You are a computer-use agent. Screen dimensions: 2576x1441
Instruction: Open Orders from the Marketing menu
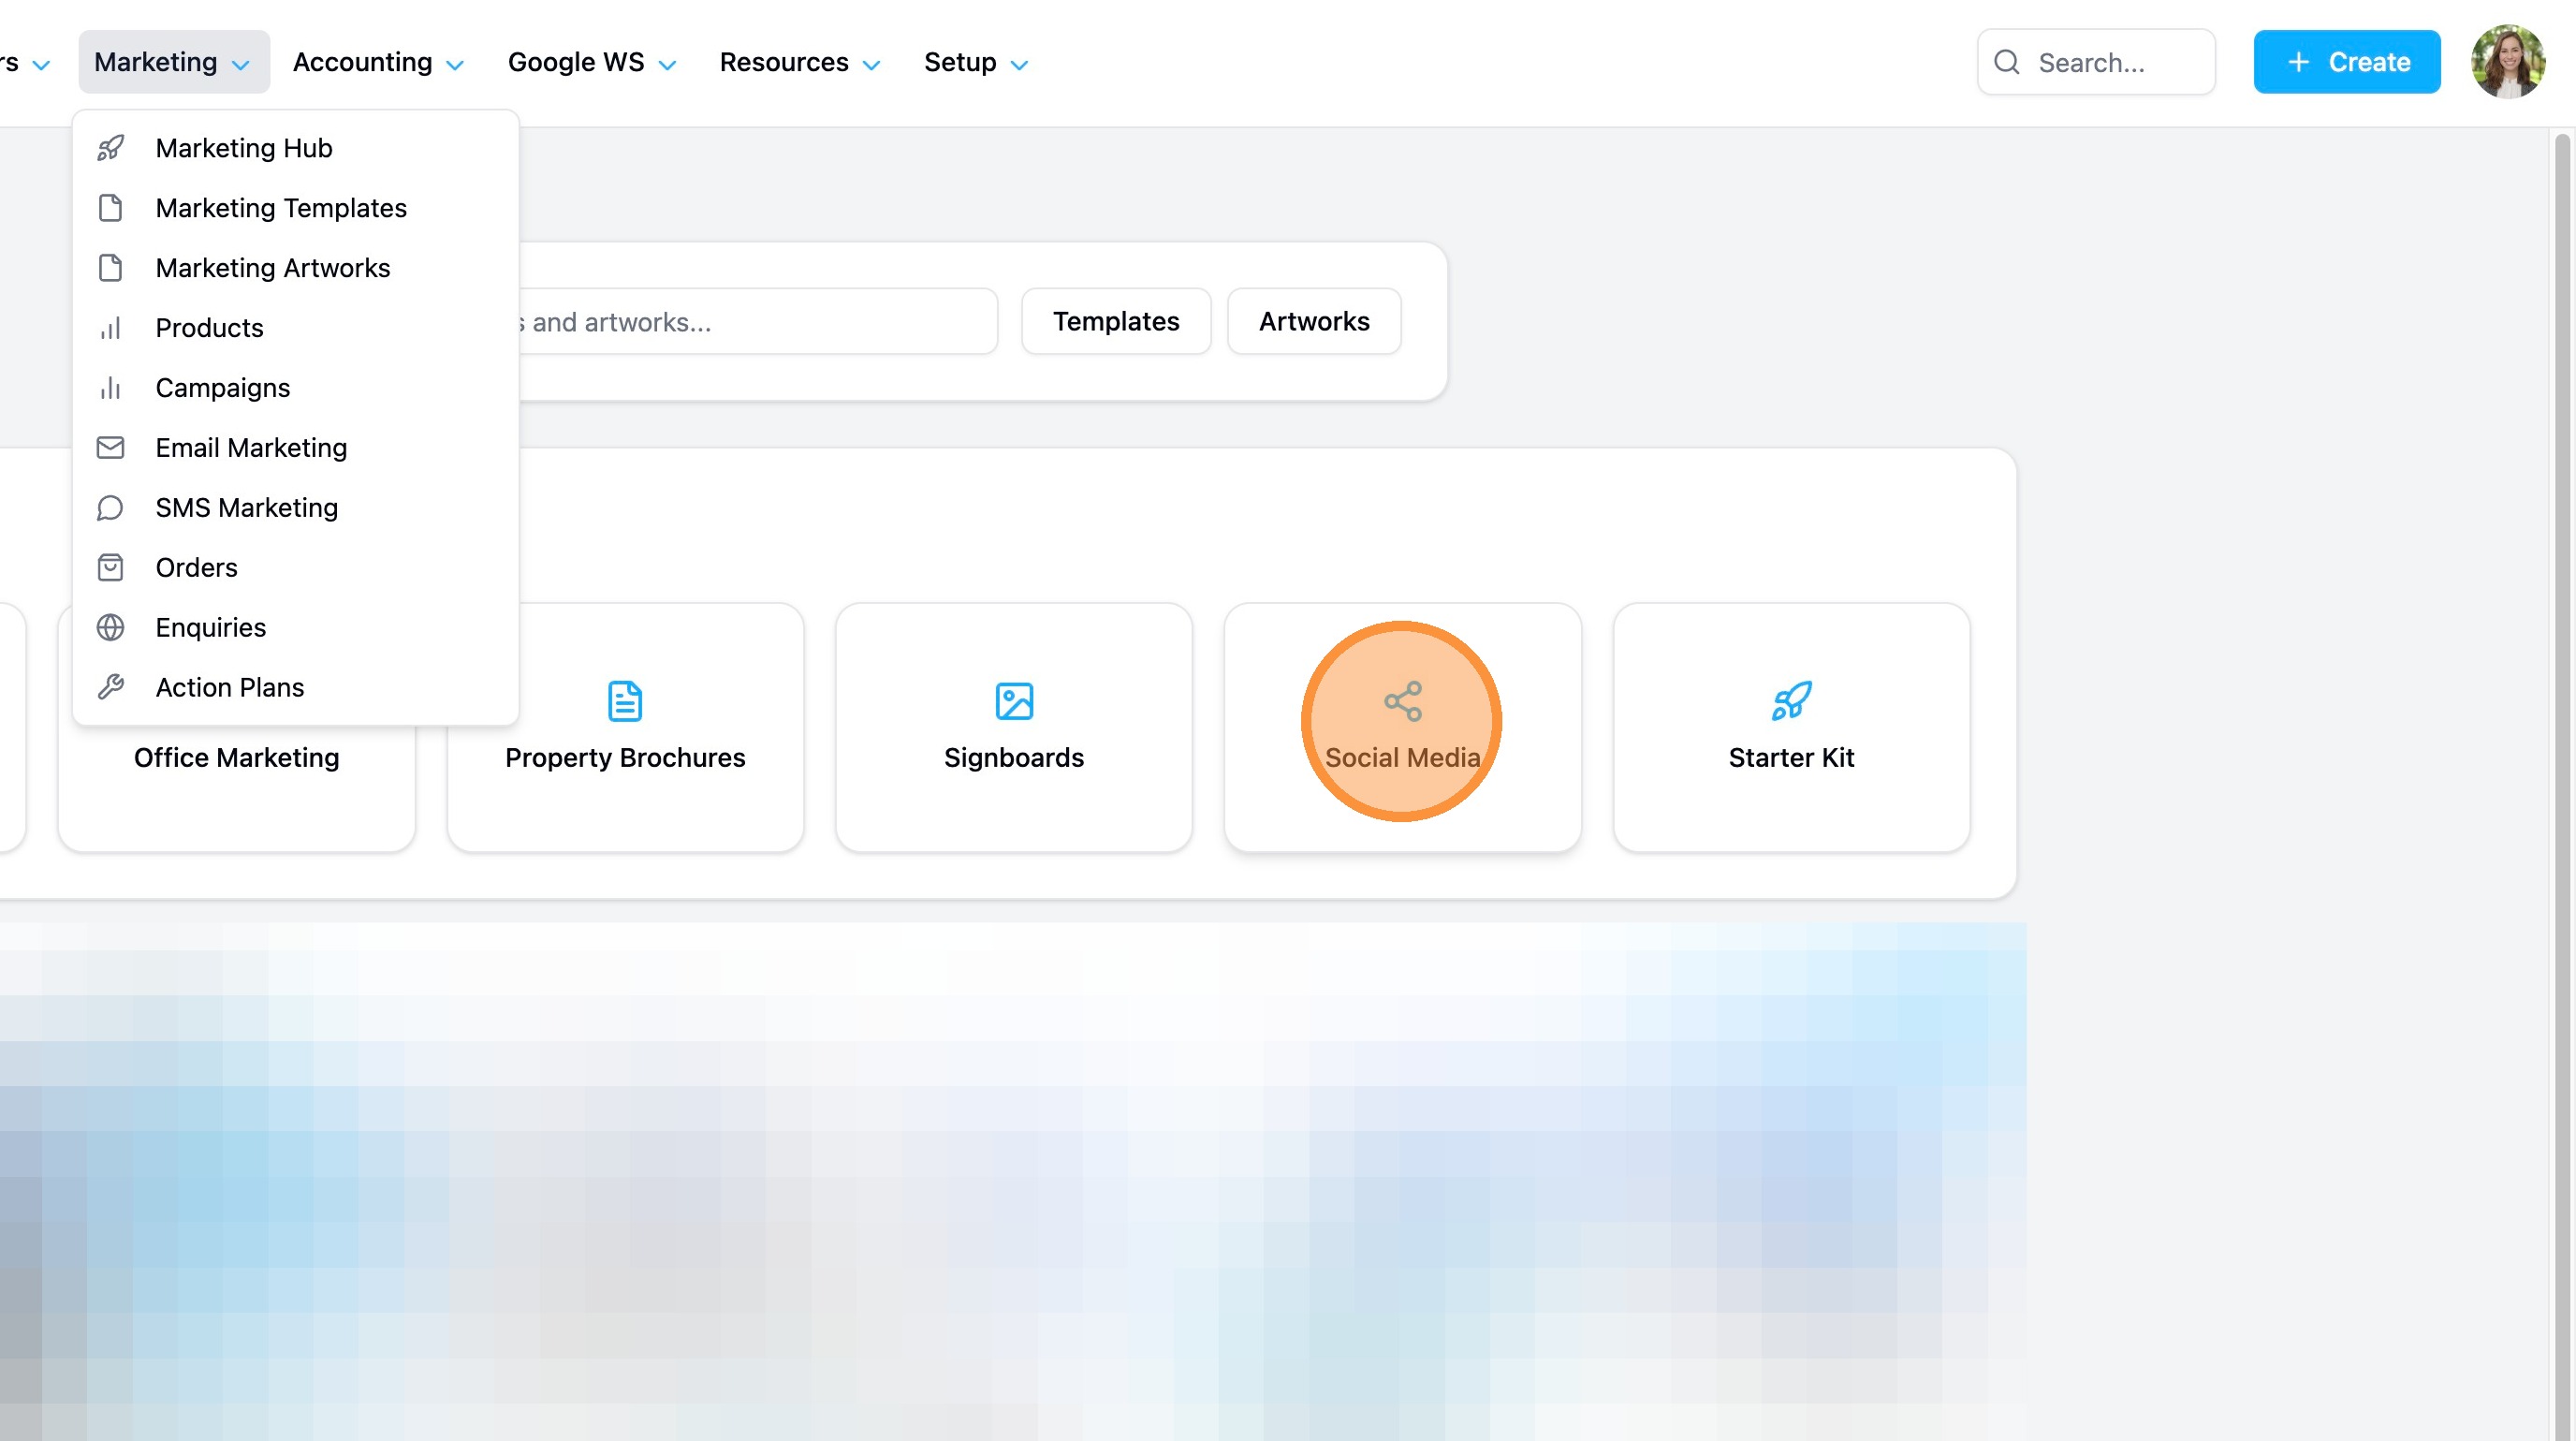coord(295,567)
